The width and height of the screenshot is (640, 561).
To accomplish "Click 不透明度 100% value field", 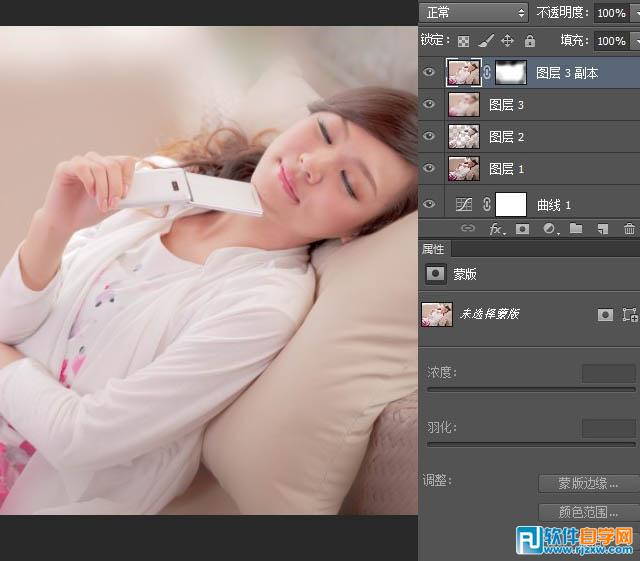I will pyautogui.click(x=611, y=13).
